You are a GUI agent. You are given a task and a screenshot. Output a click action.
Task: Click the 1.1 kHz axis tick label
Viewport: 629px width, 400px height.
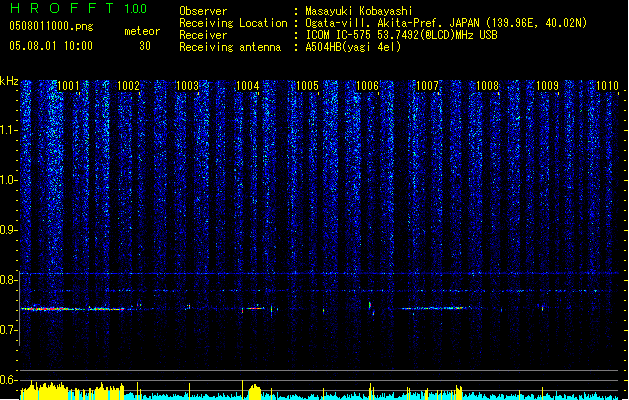point(8,130)
